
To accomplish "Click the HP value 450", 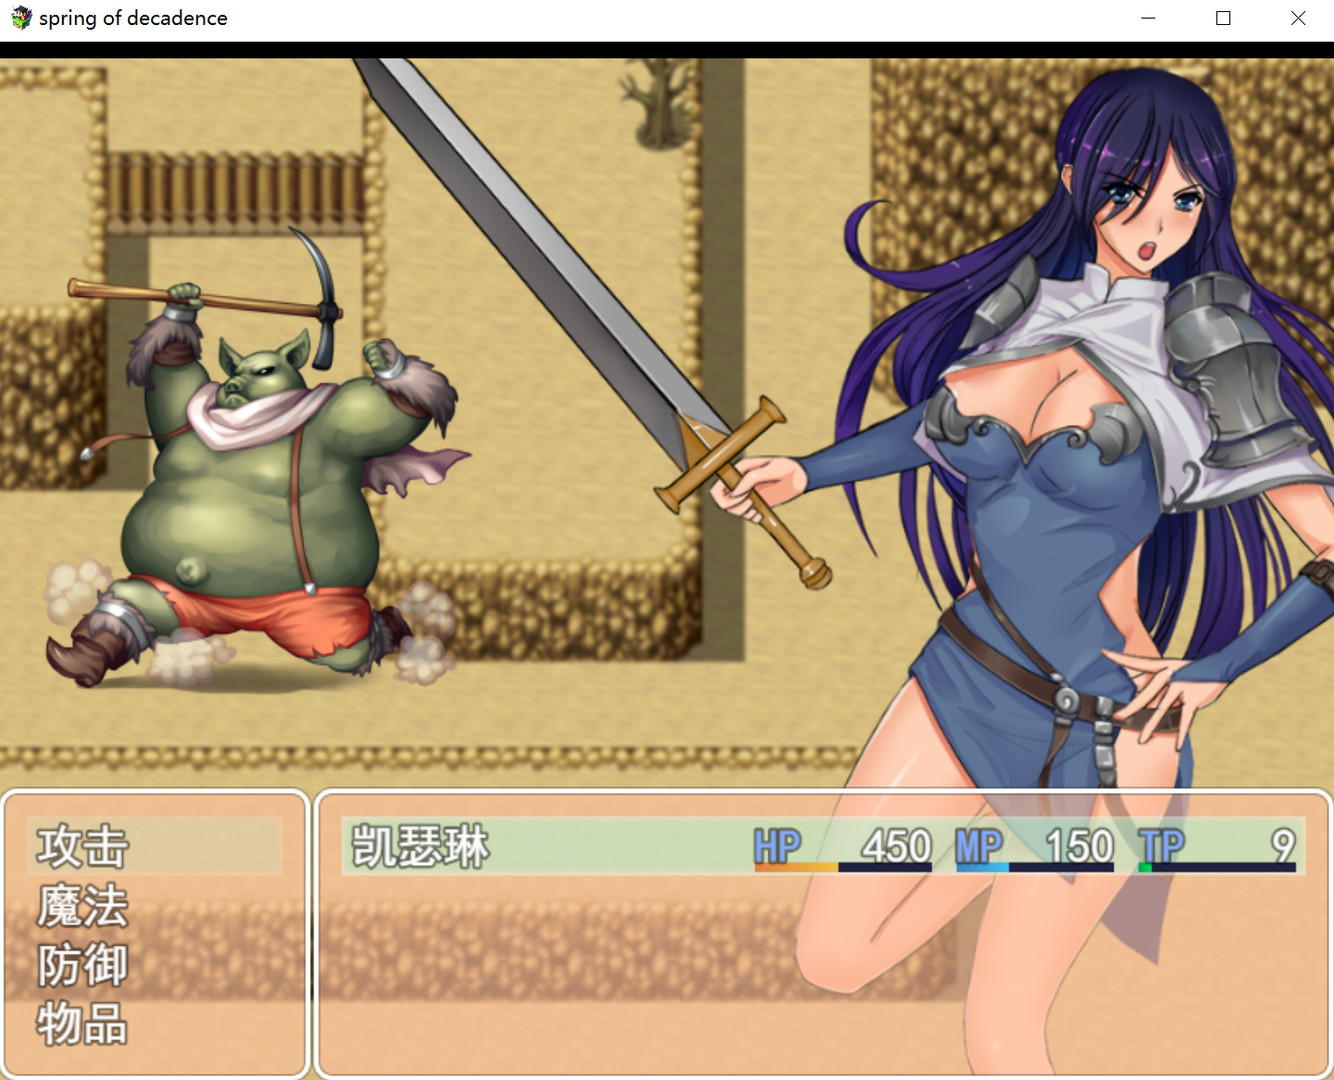I will 896,846.
